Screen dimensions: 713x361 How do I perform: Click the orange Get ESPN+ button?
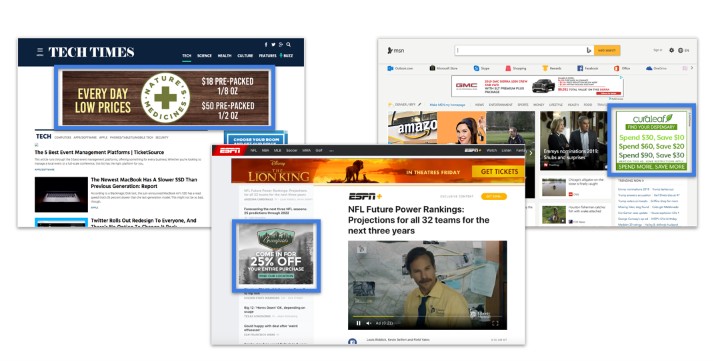(x=493, y=196)
